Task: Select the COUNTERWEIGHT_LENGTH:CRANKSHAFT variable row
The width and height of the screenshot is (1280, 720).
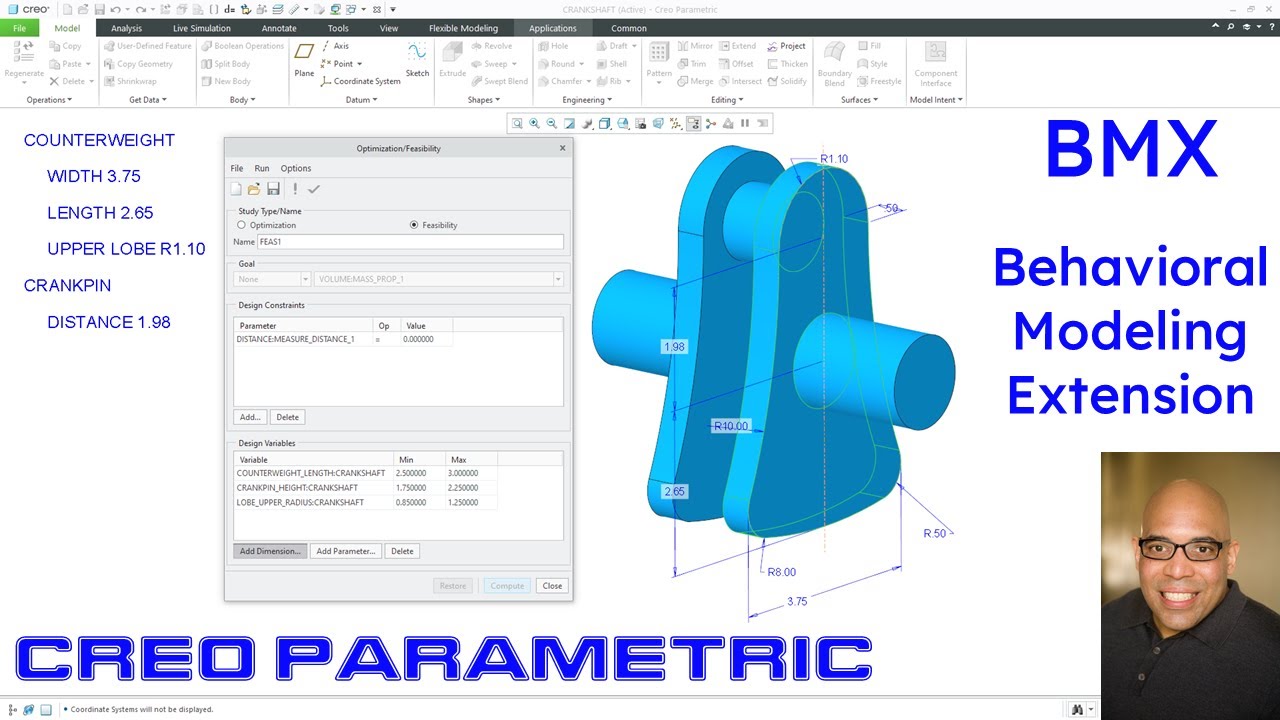Action: 365,473
